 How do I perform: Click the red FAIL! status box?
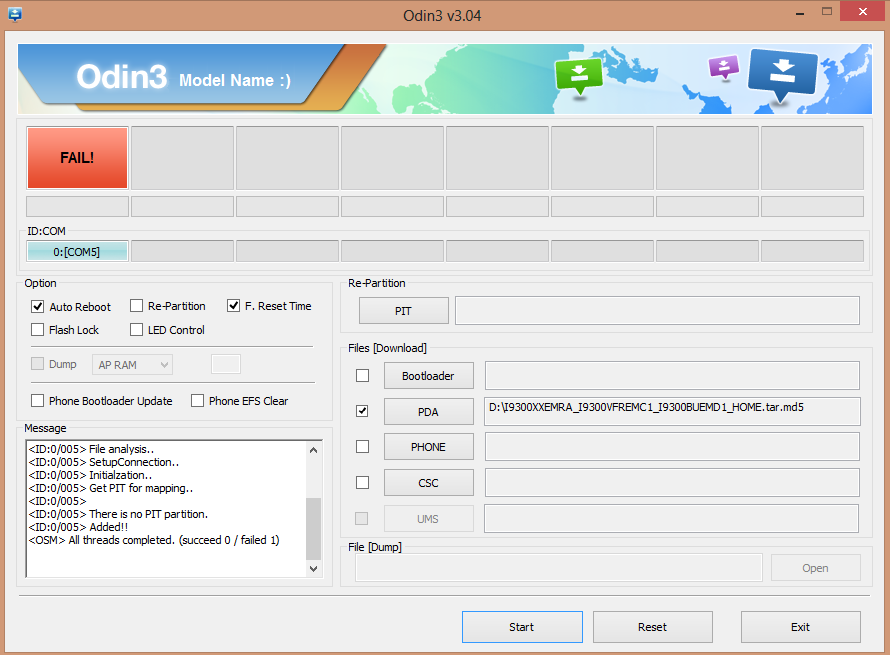click(x=77, y=158)
